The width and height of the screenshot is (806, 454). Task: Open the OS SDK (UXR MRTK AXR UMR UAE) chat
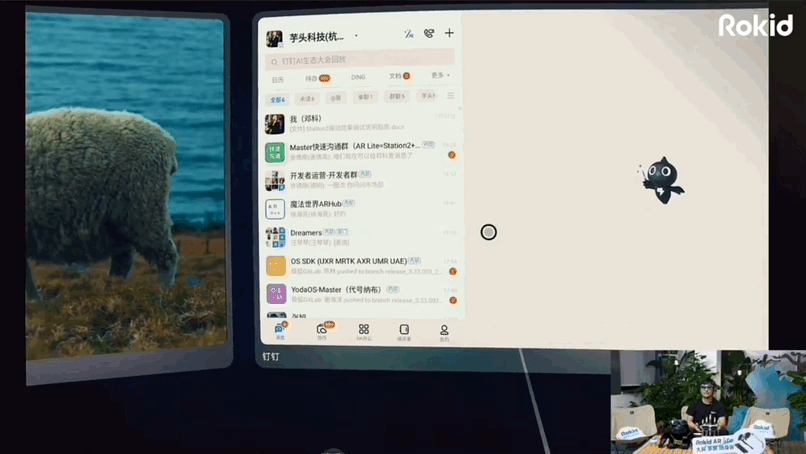[361, 266]
